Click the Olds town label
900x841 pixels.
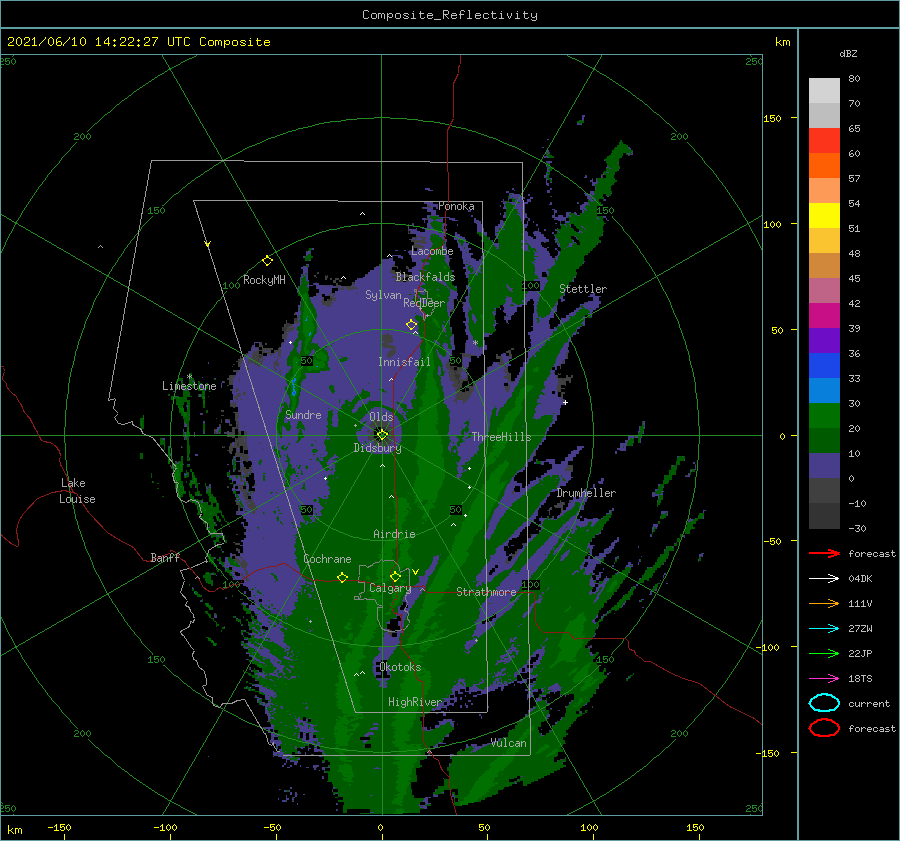(x=381, y=417)
